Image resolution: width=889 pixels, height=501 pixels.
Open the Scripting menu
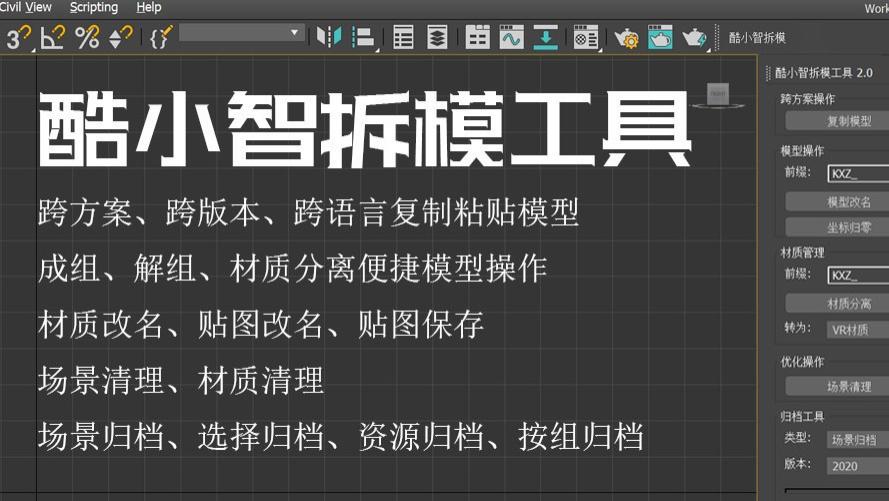94,7
